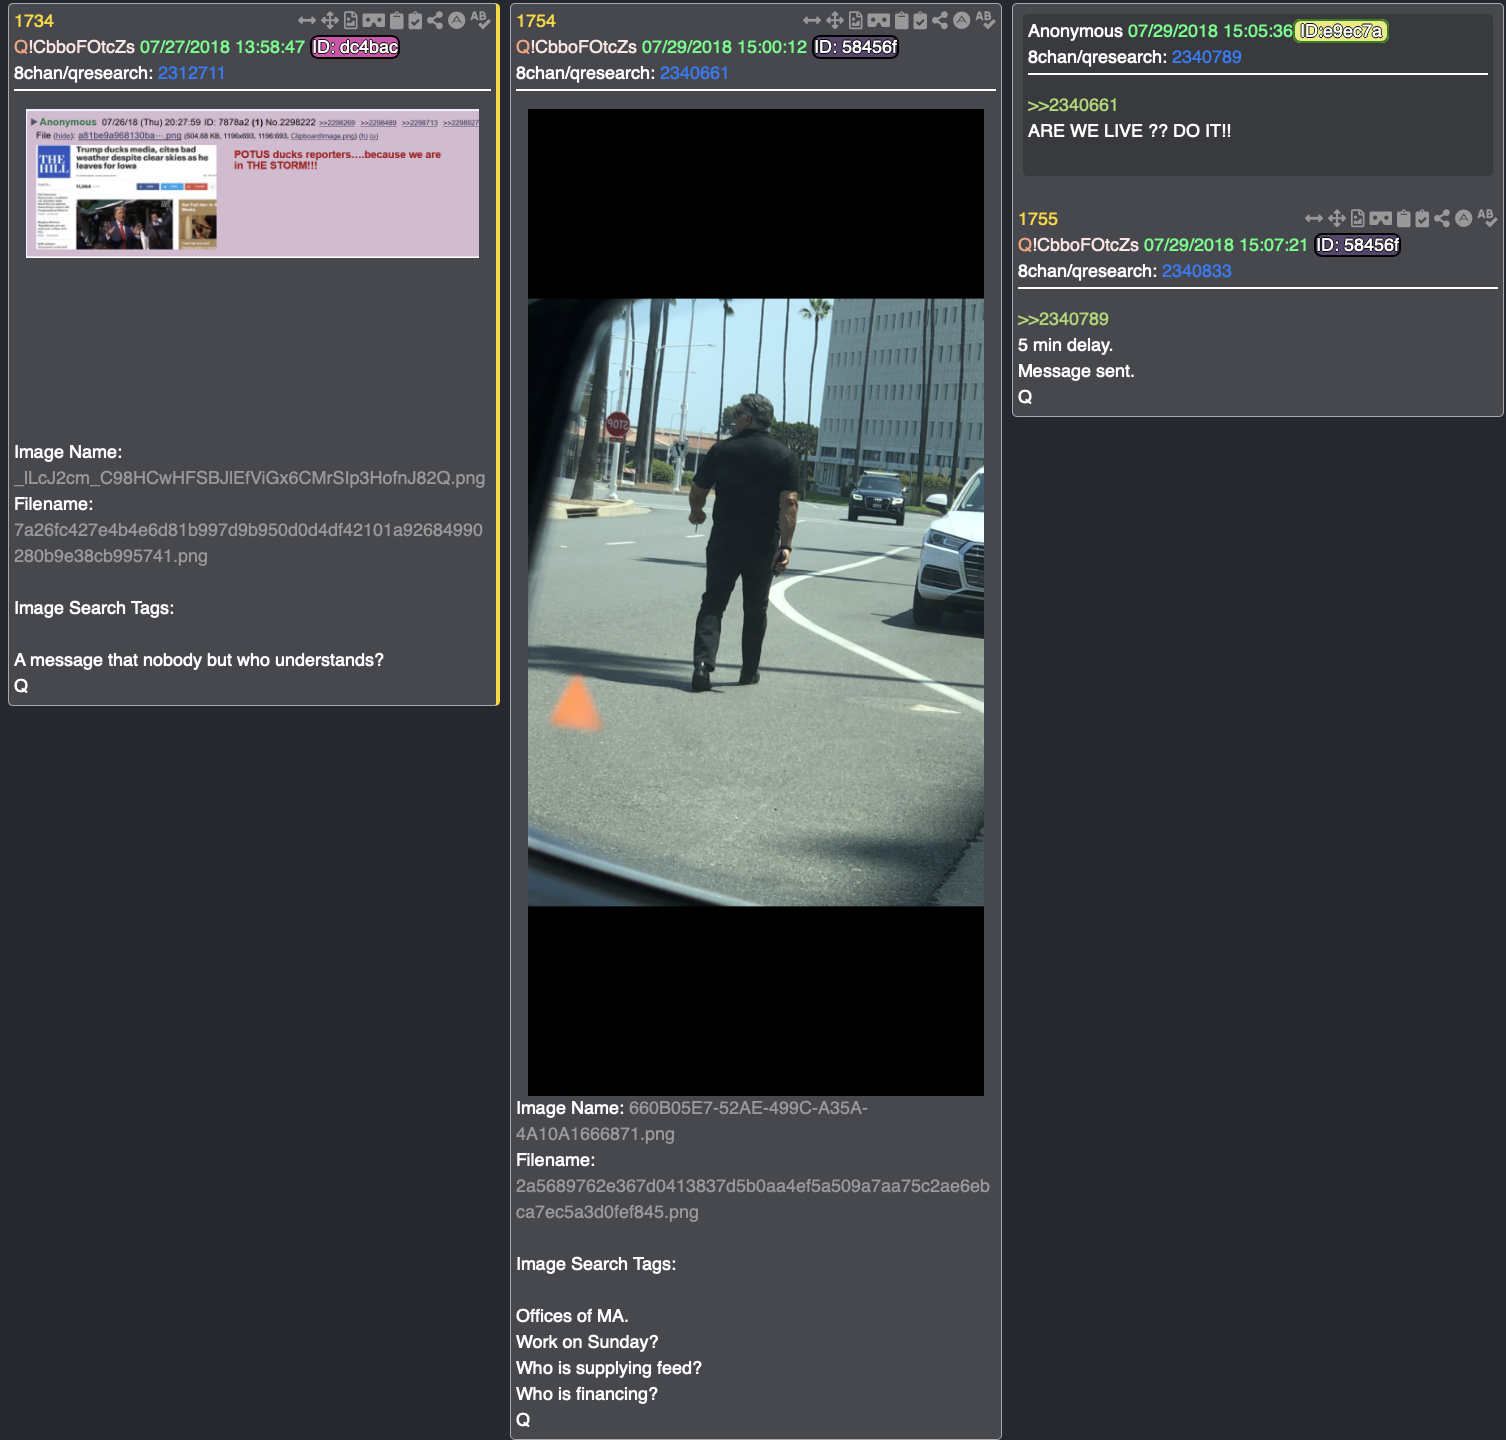This screenshot has width=1506, height=1440.
Task: Click horizontal double-arrow icon on post 1755
Action: coord(1313,218)
